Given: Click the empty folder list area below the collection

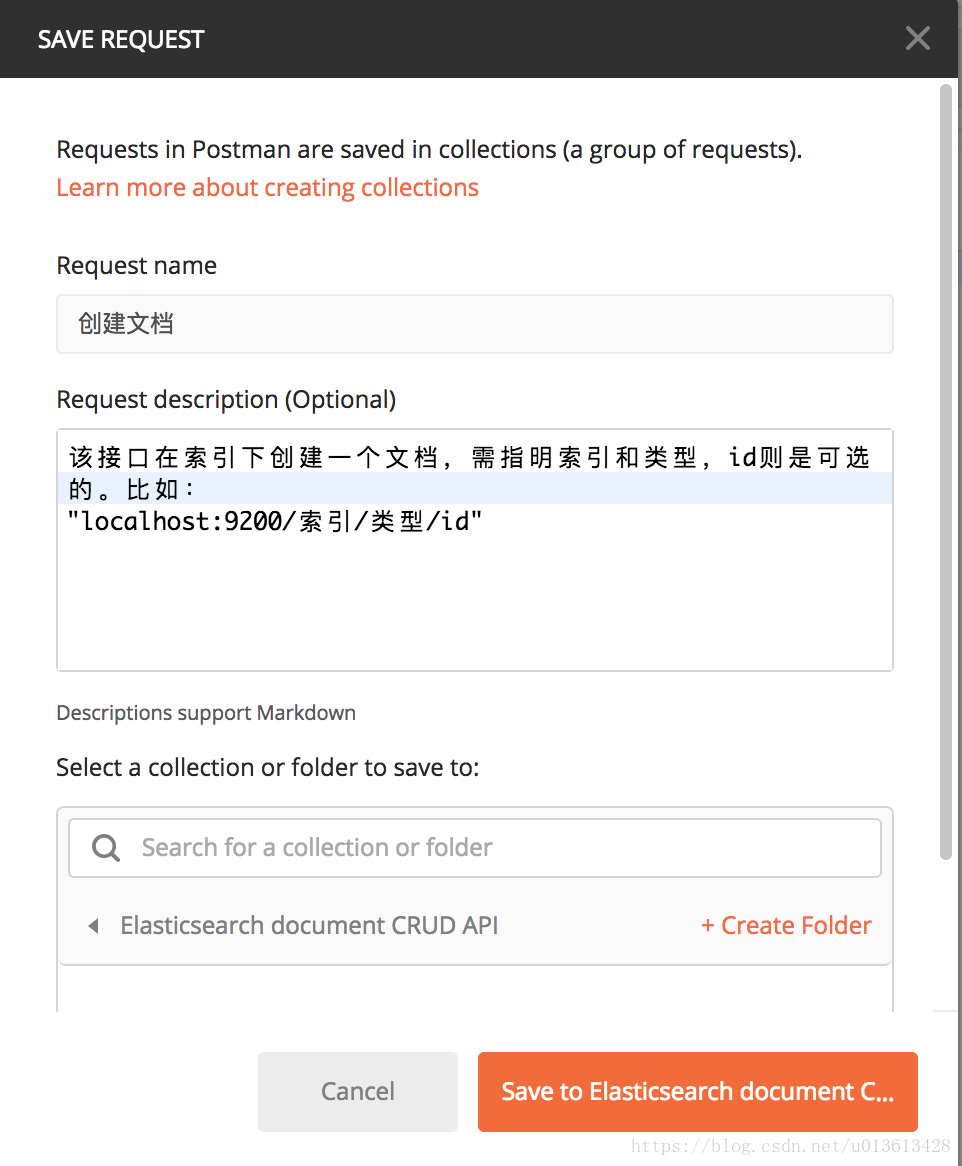Looking at the screenshot, I should coord(474,989).
